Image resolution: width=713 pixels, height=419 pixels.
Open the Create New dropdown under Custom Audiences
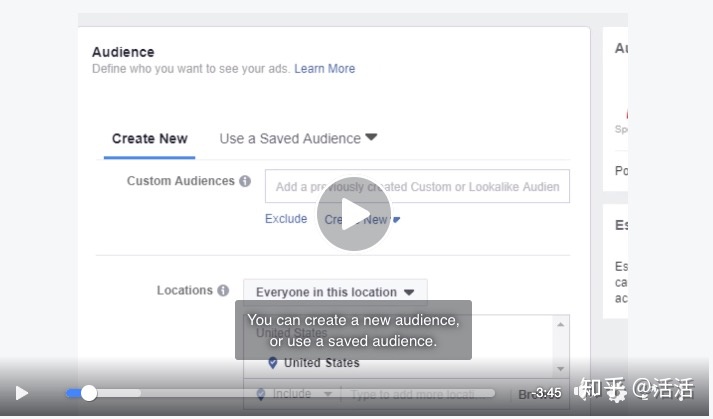tap(362, 220)
